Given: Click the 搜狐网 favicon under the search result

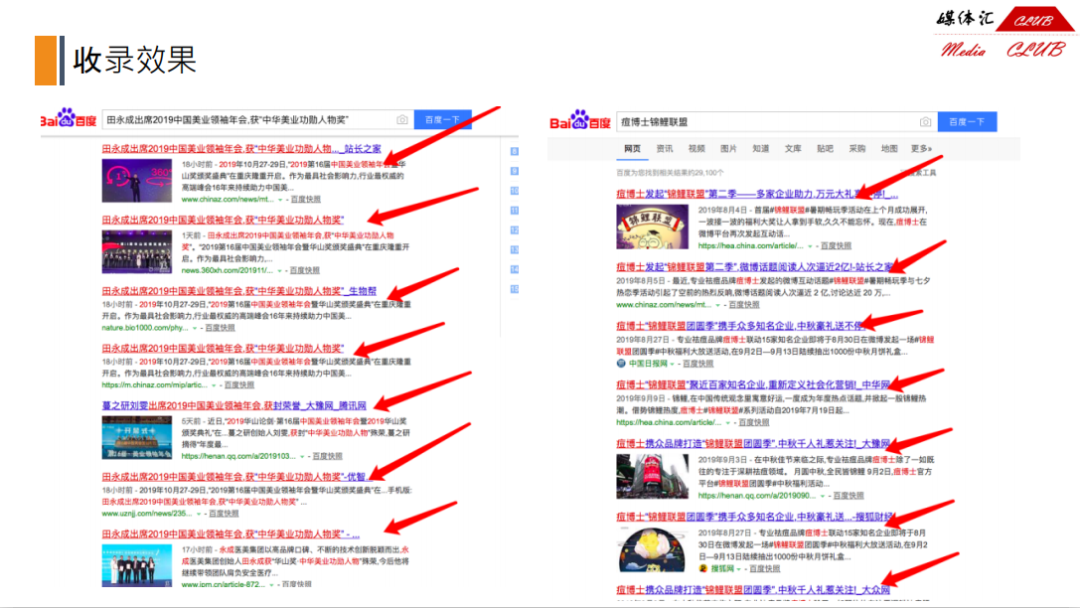Looking at the screenshot, I should coord(703,567).
